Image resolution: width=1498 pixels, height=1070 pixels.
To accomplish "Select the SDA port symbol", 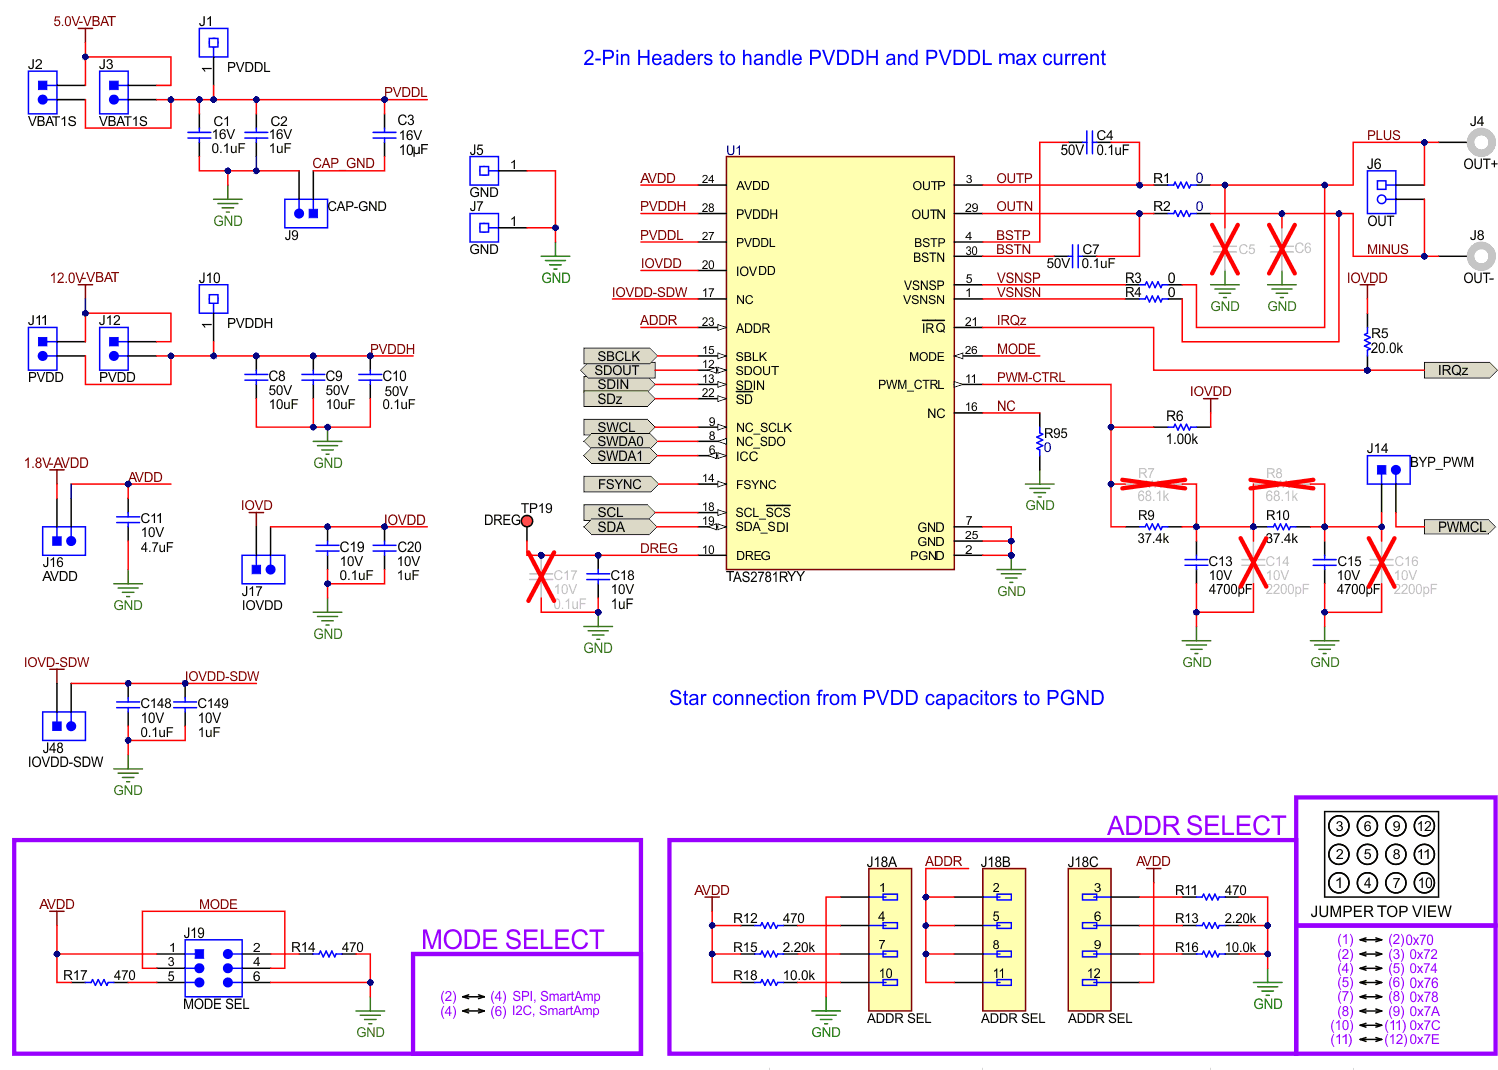I will click(x=620, y=527).
